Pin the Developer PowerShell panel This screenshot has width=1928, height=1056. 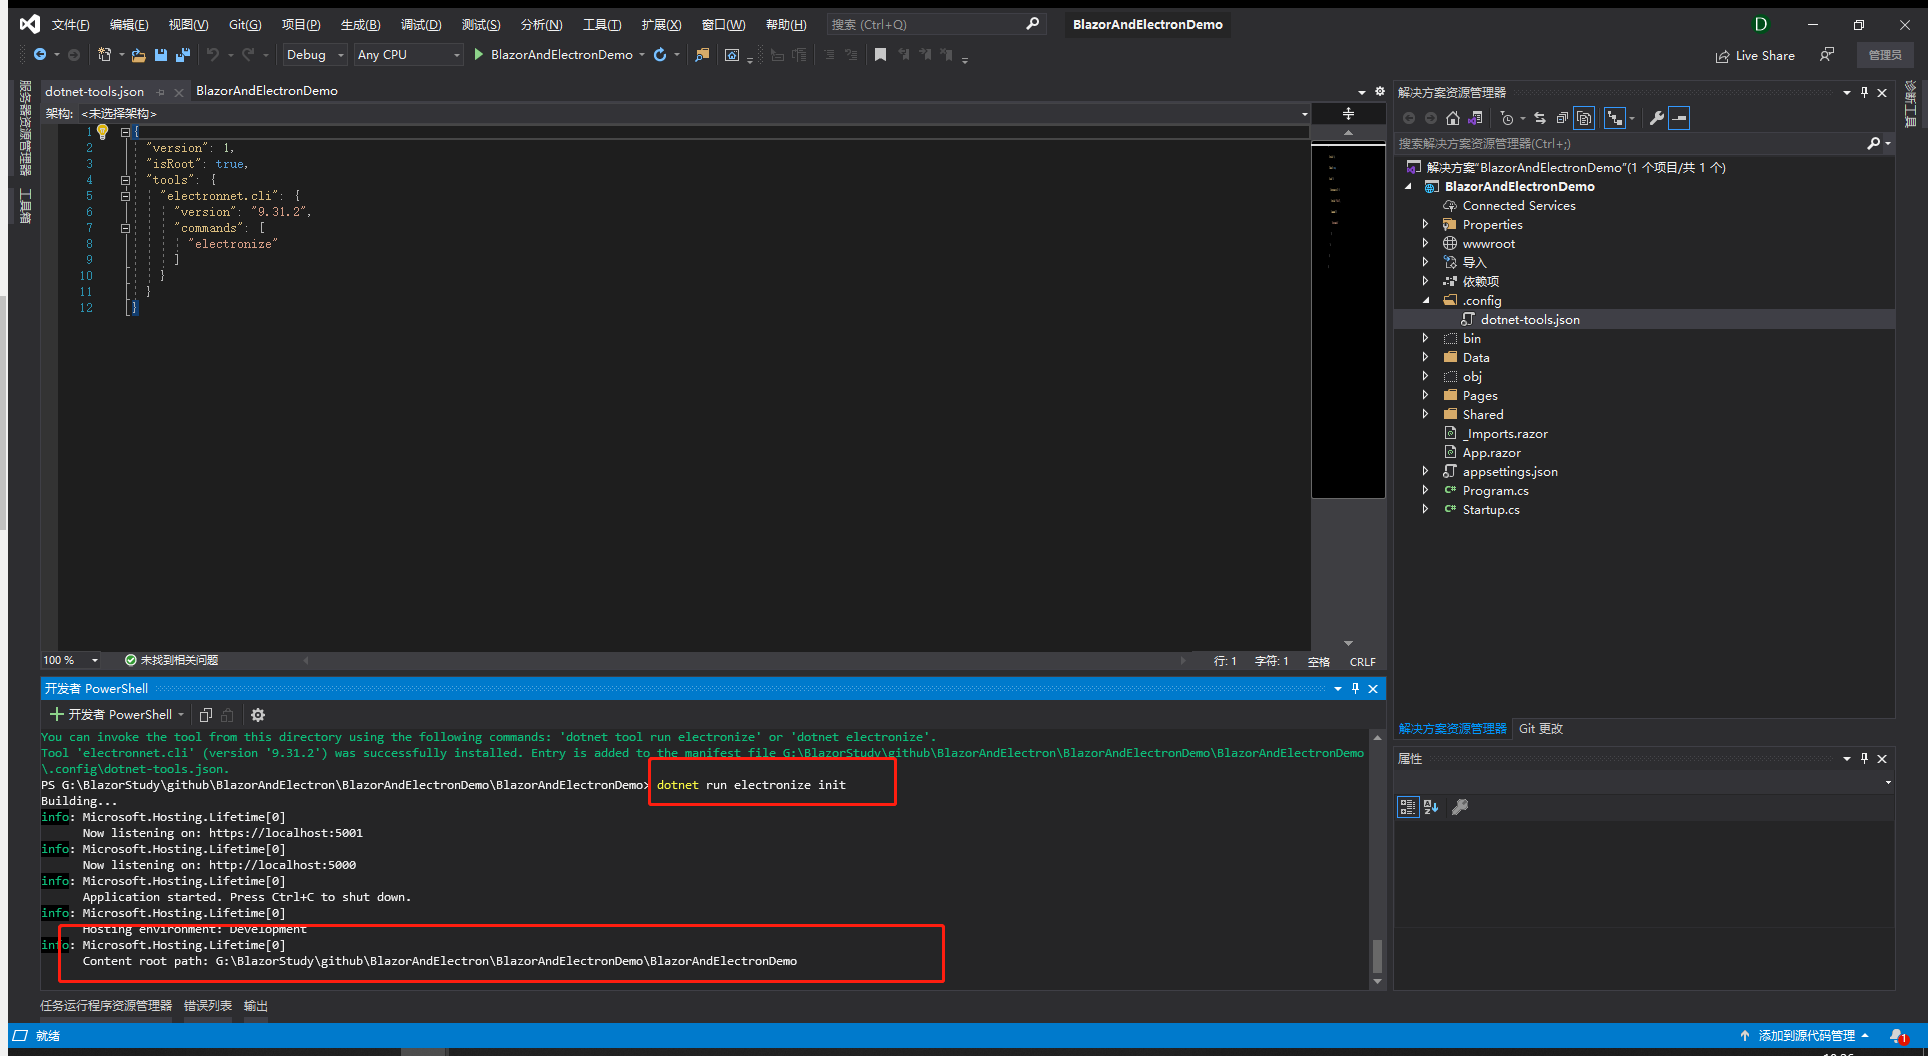1356,688
